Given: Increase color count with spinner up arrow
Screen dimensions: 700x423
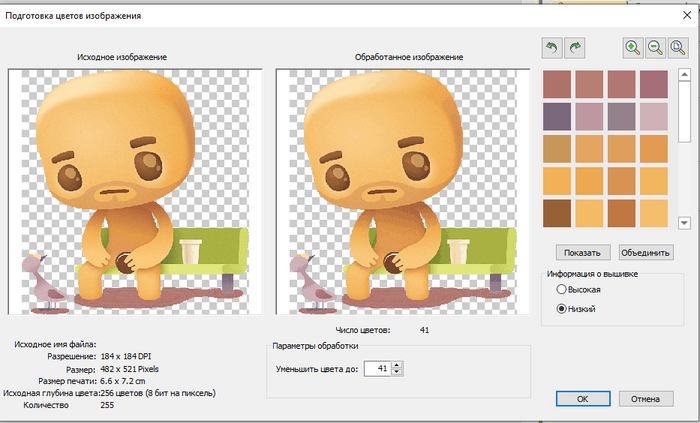Looking at the screenshot, I should click(x=398, y=365).
